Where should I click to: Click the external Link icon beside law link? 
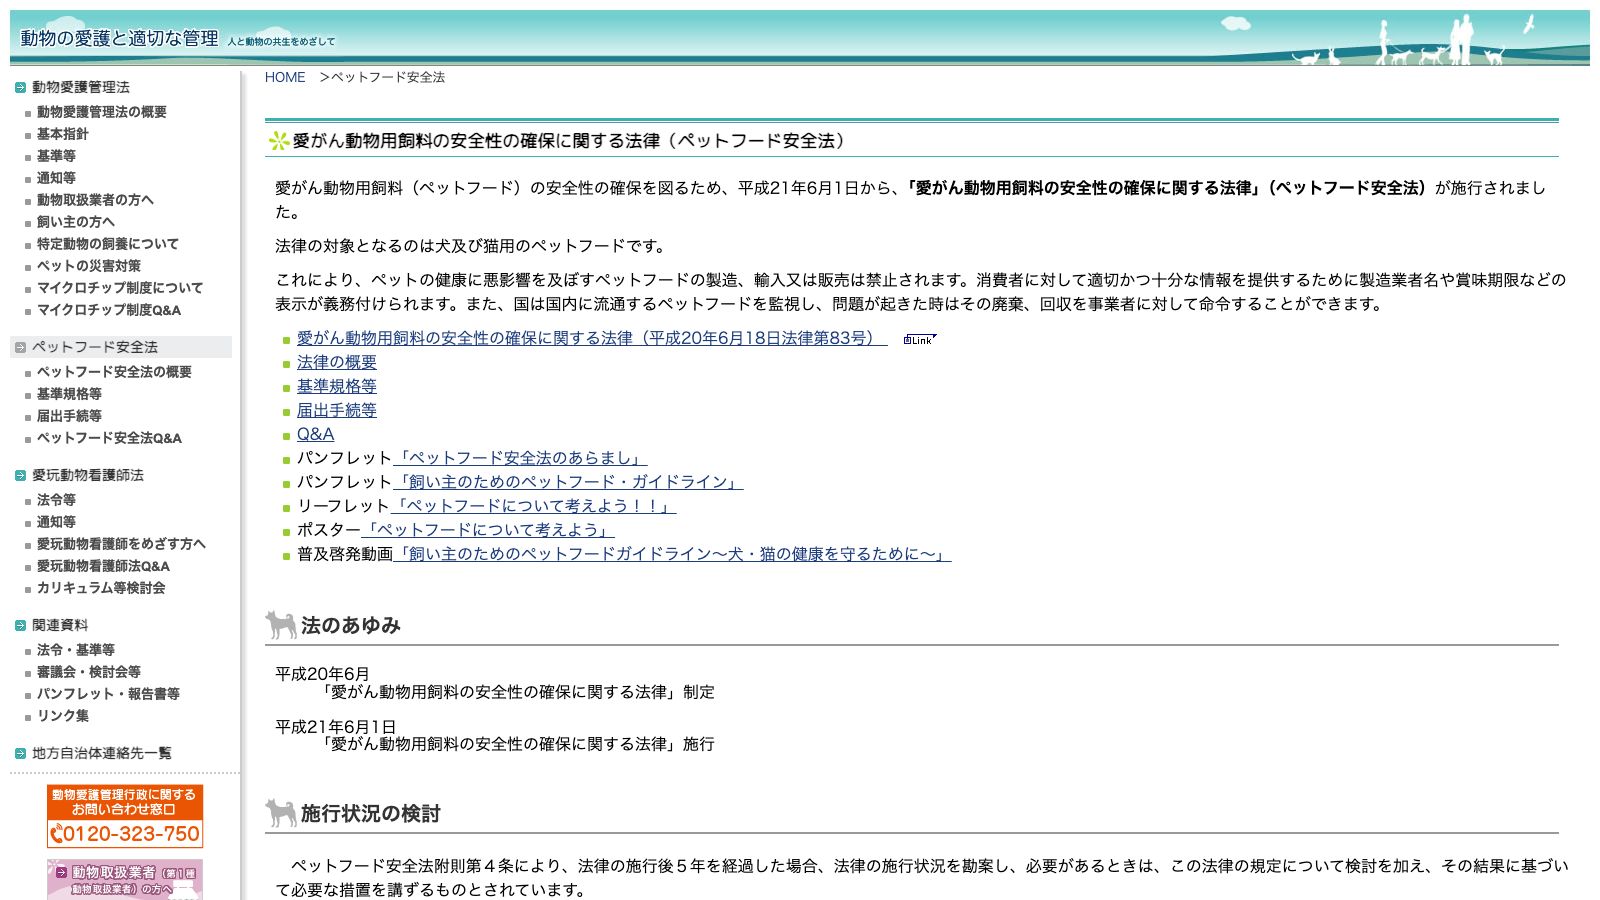pyautogui.click(x=919, y=339)
